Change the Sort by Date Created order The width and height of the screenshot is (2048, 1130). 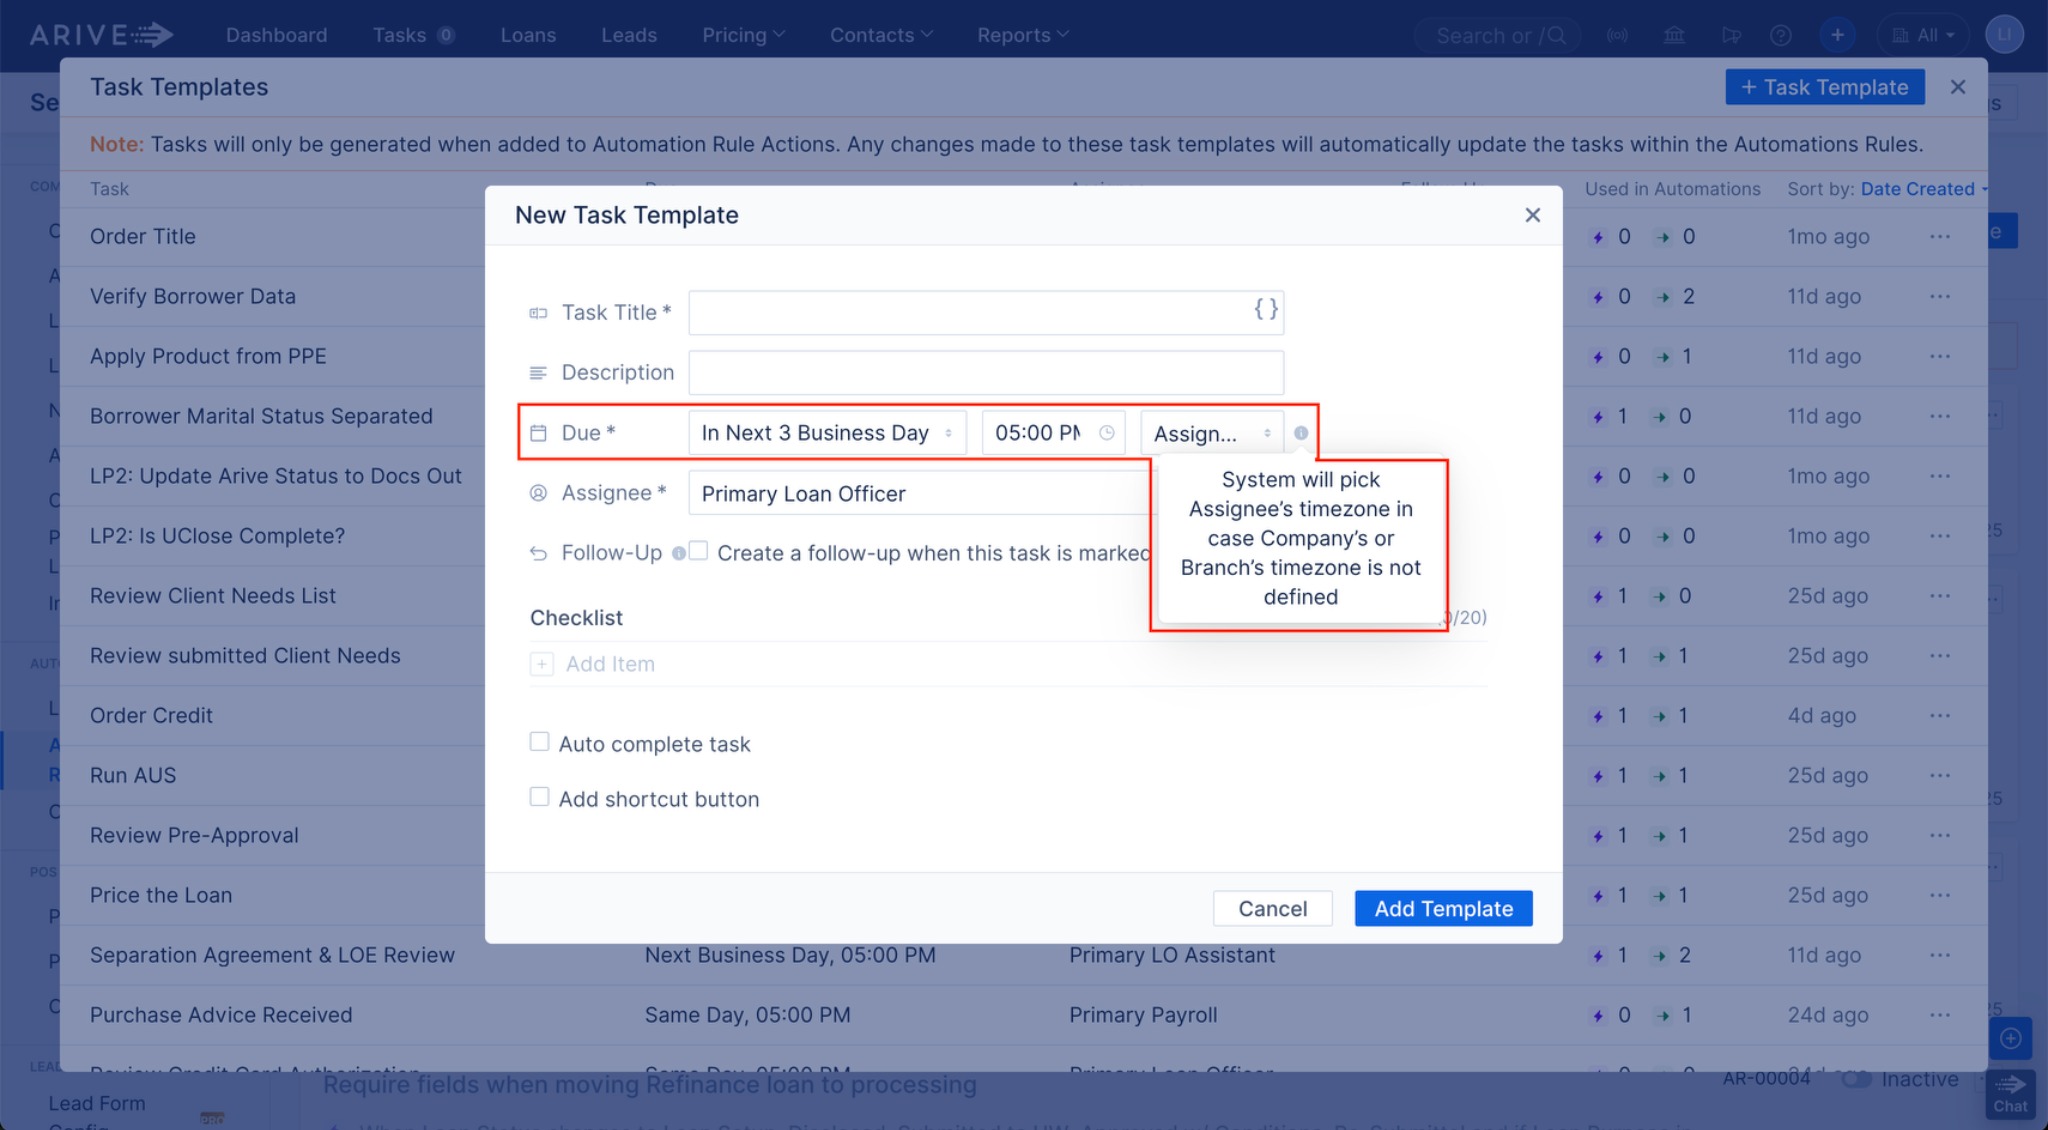point(1920,189)
